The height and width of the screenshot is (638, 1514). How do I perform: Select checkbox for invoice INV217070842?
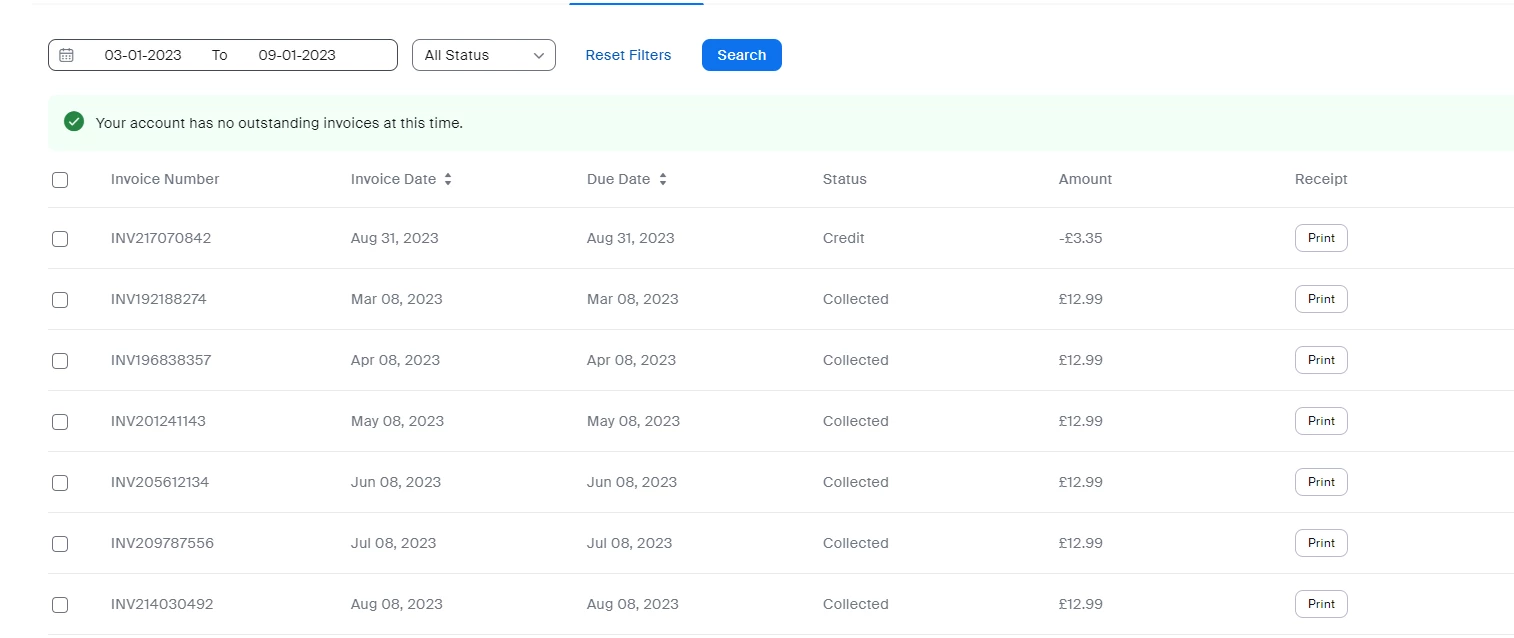[60, 239]
